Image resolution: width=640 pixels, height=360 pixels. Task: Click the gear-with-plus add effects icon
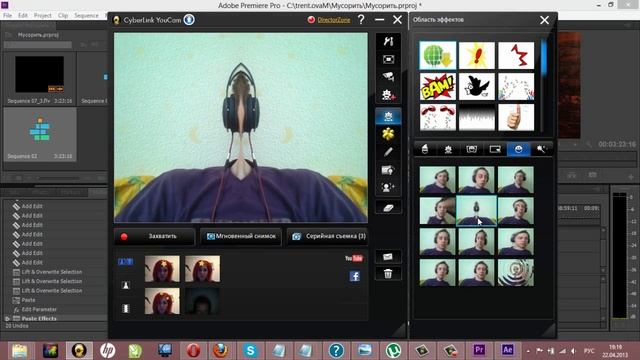pyautogui.click(x=388, y=95)
